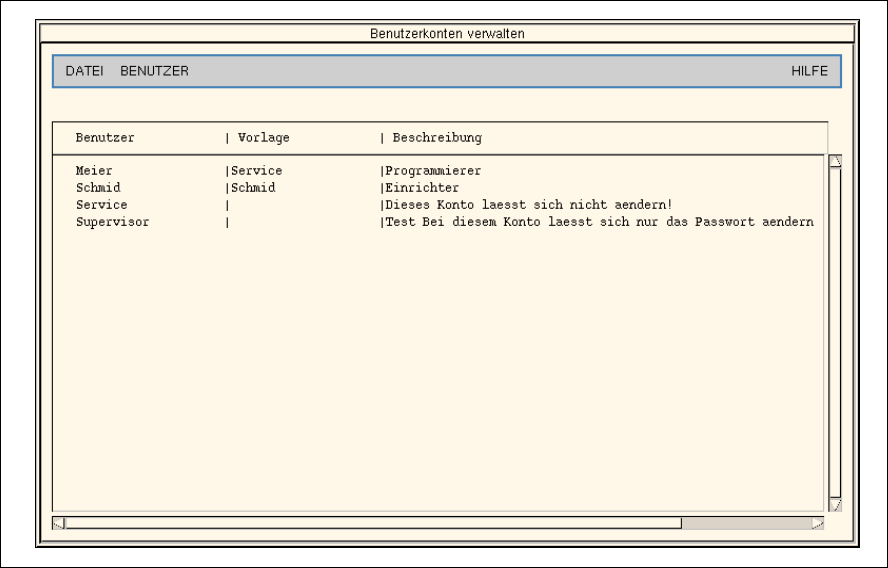Click the Benutzerkonten verwalten title bar

point(446,33)
